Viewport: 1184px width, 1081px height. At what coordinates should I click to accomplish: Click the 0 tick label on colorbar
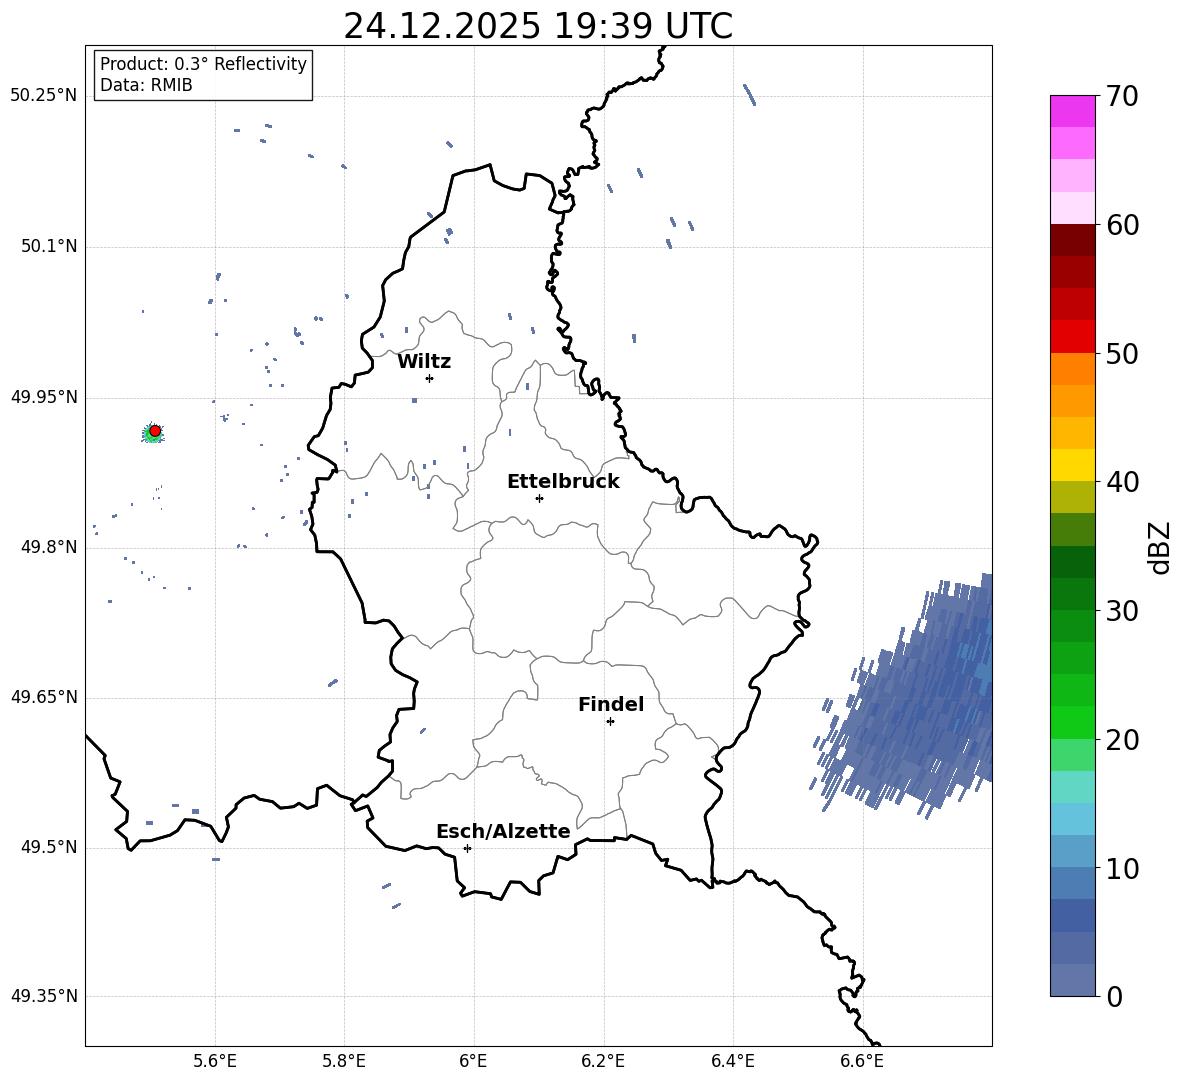(1114, 997)
